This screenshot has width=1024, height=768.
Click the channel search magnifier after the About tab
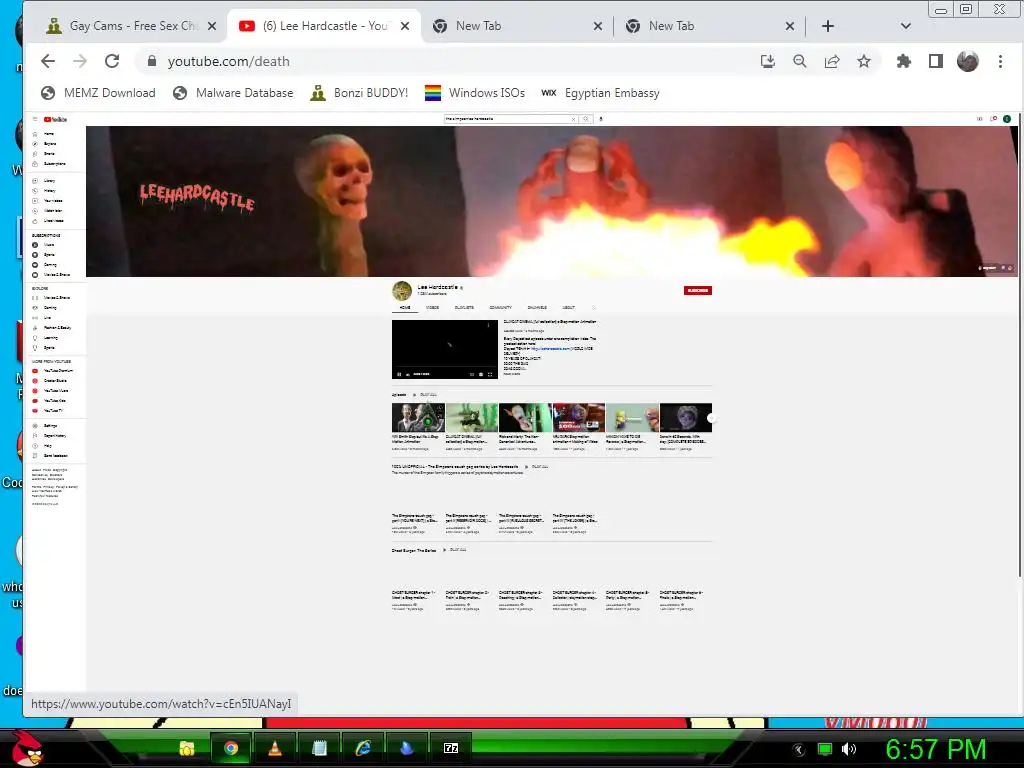pyautogui.click(x=594, y=307)
